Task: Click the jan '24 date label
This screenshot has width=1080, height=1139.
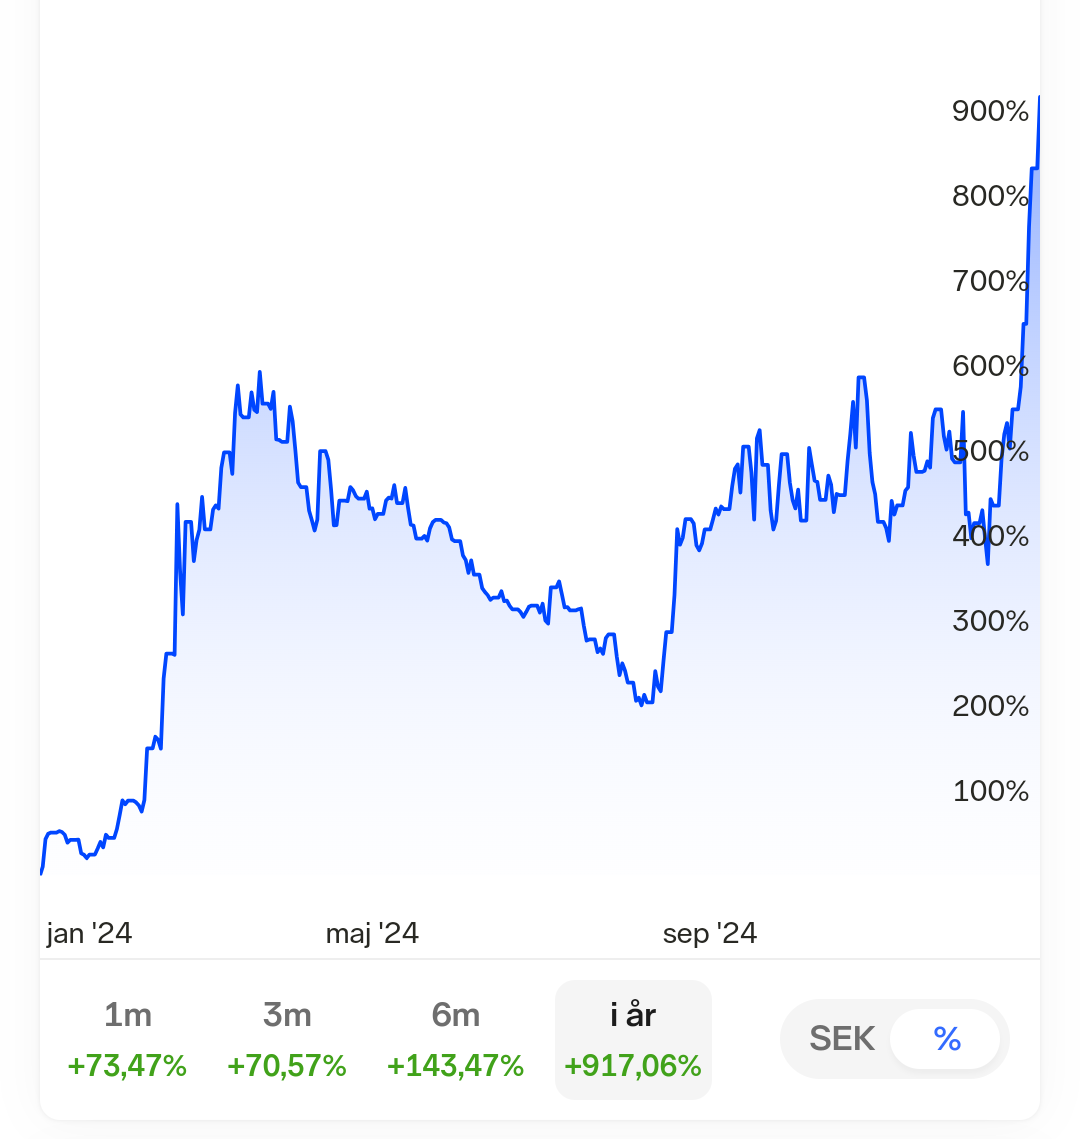Action: click(89, 933)
